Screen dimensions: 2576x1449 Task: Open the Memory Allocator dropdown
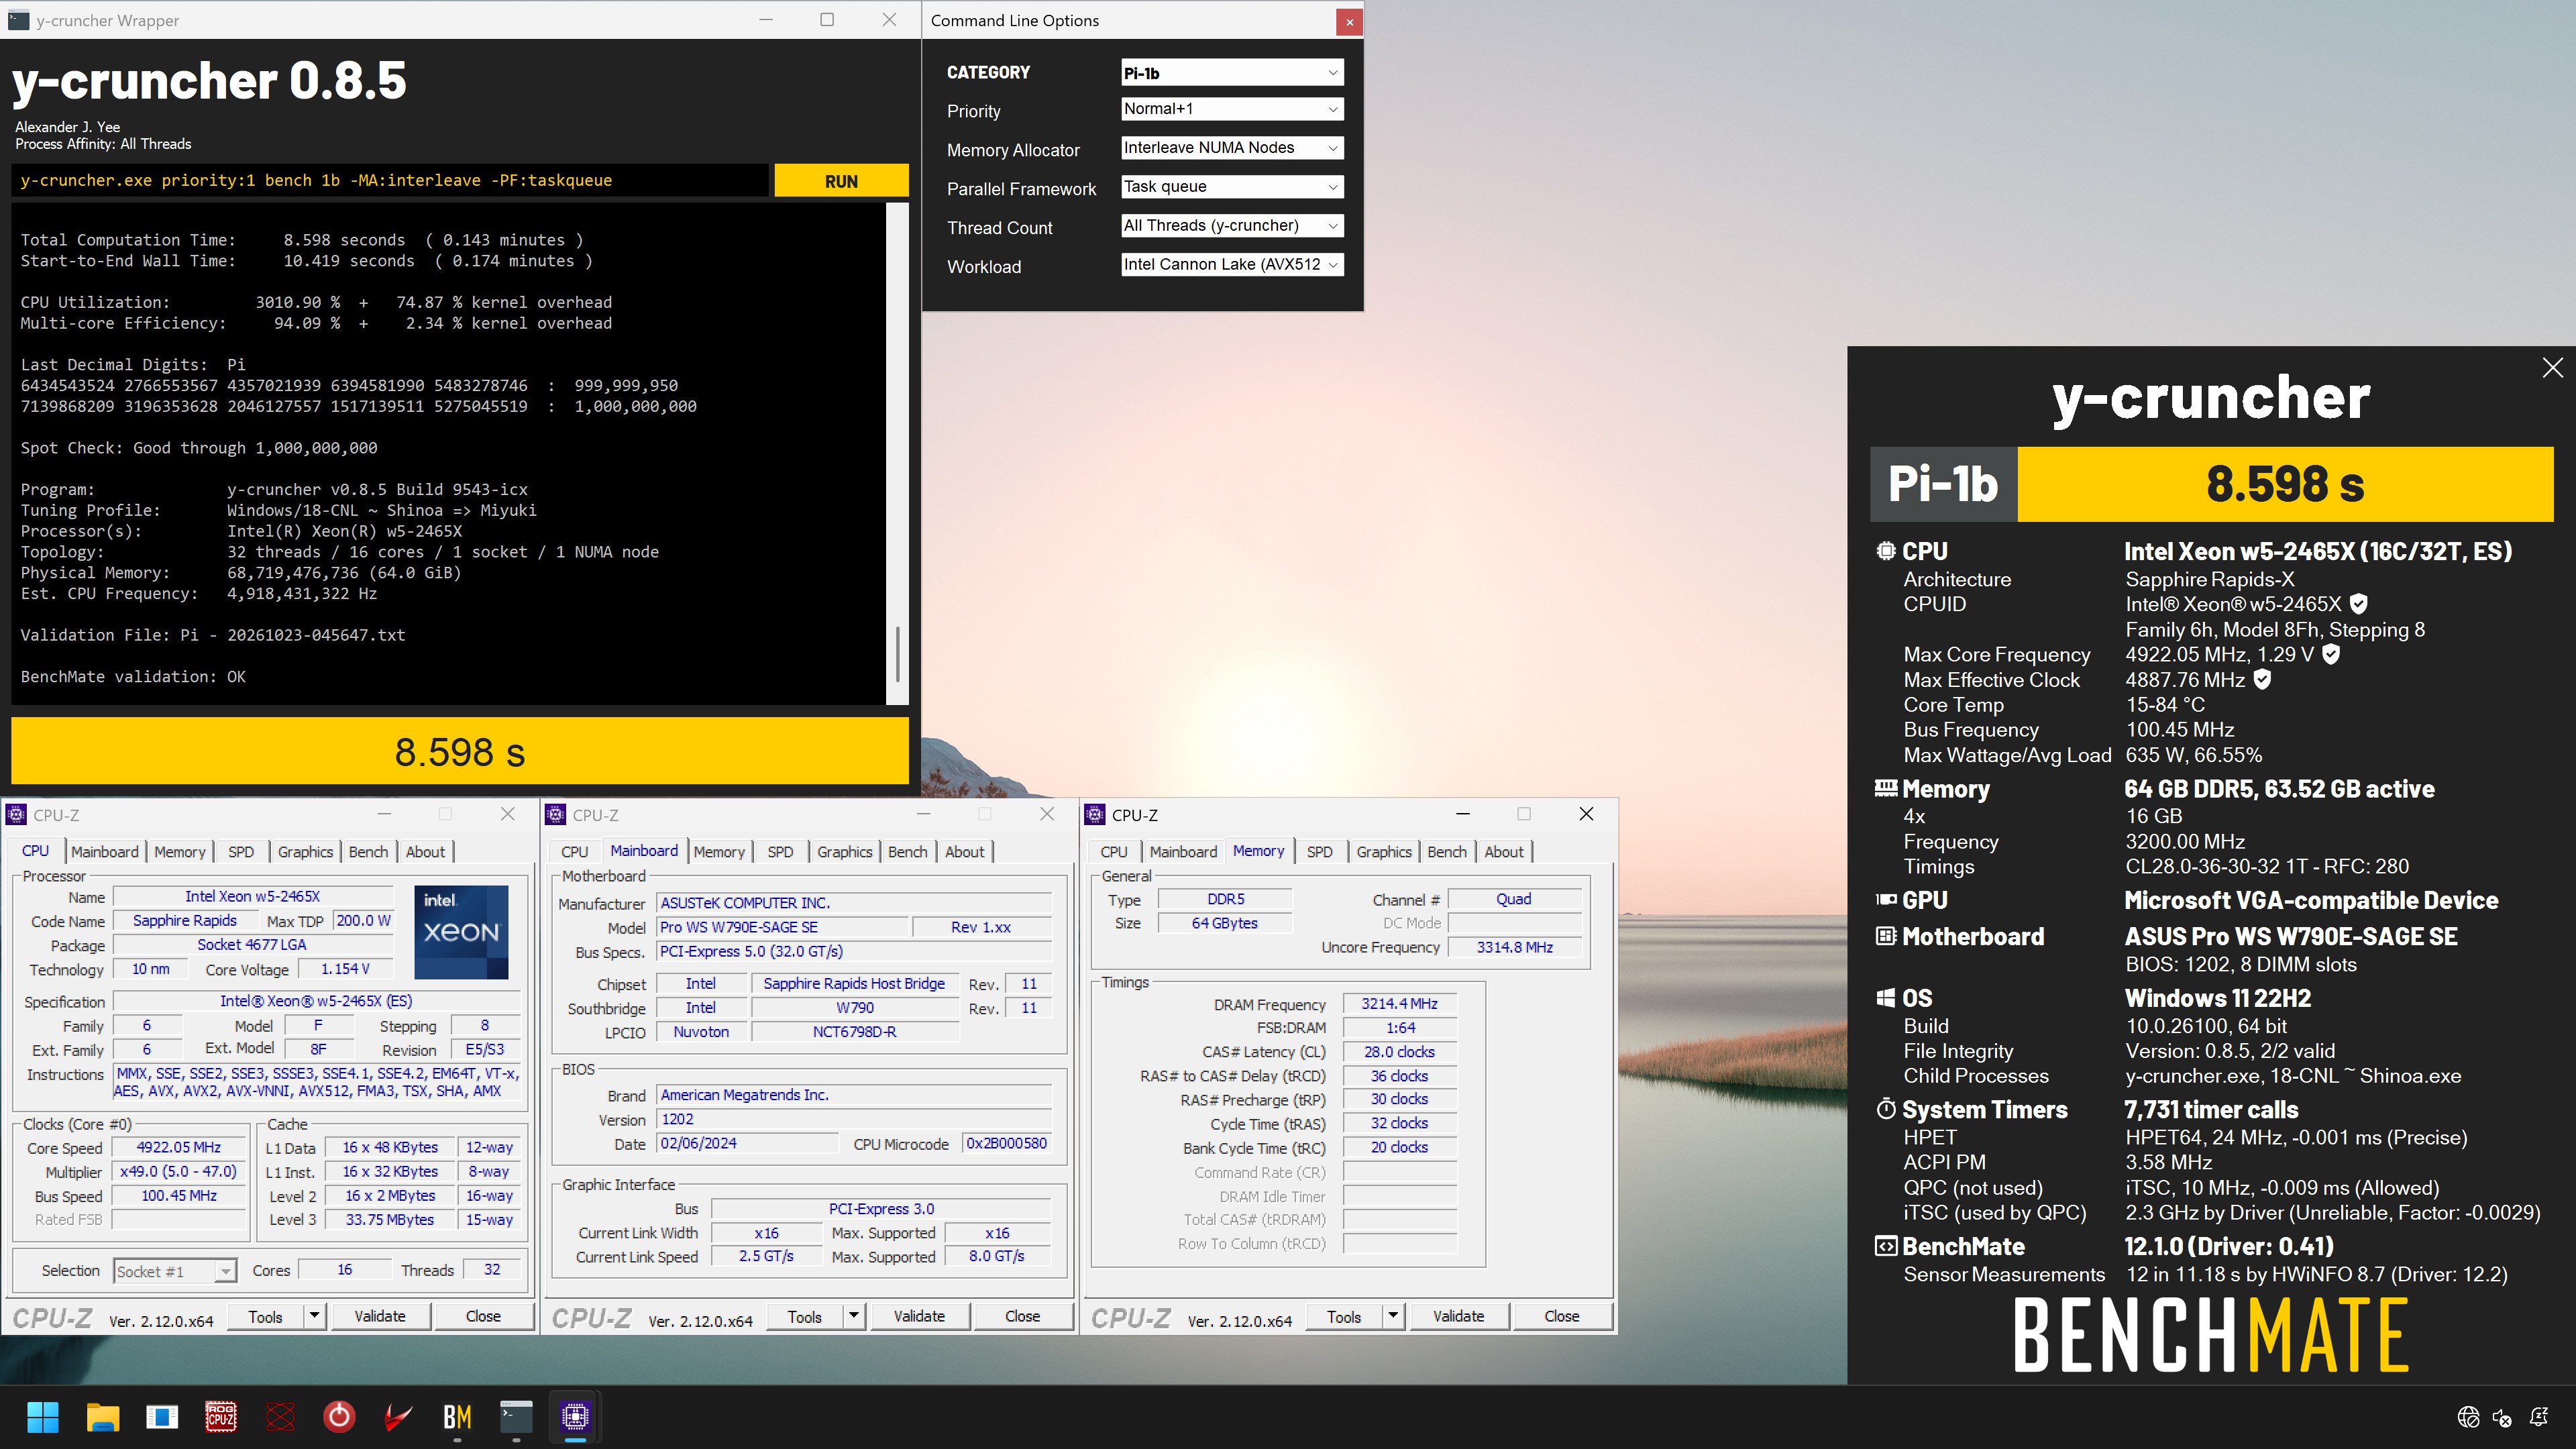(1231, 148)
